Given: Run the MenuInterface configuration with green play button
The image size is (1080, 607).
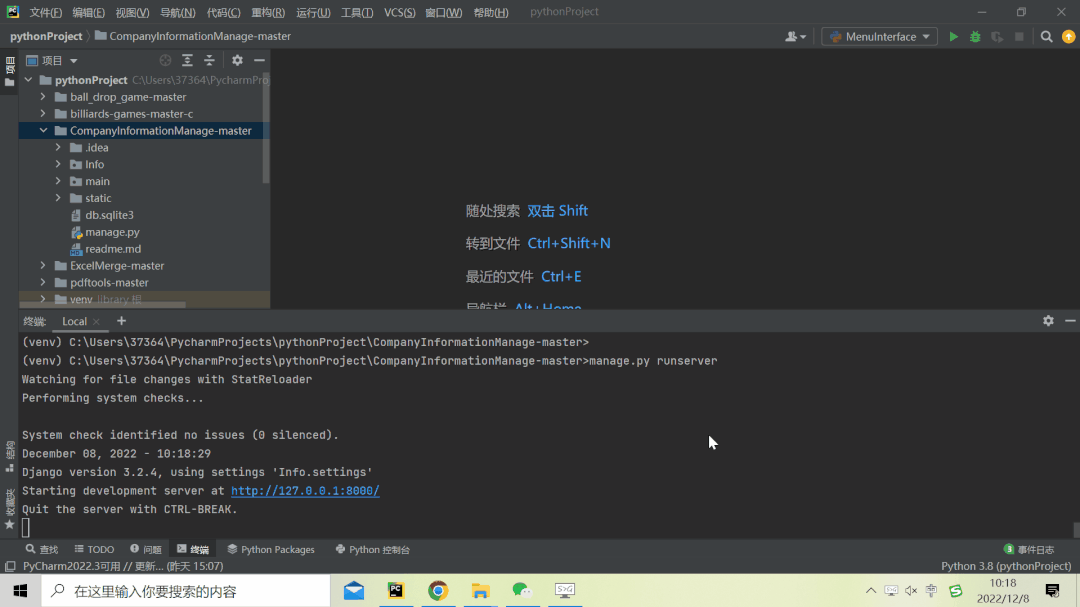Looking at the screenshot, I should (953, 37).
